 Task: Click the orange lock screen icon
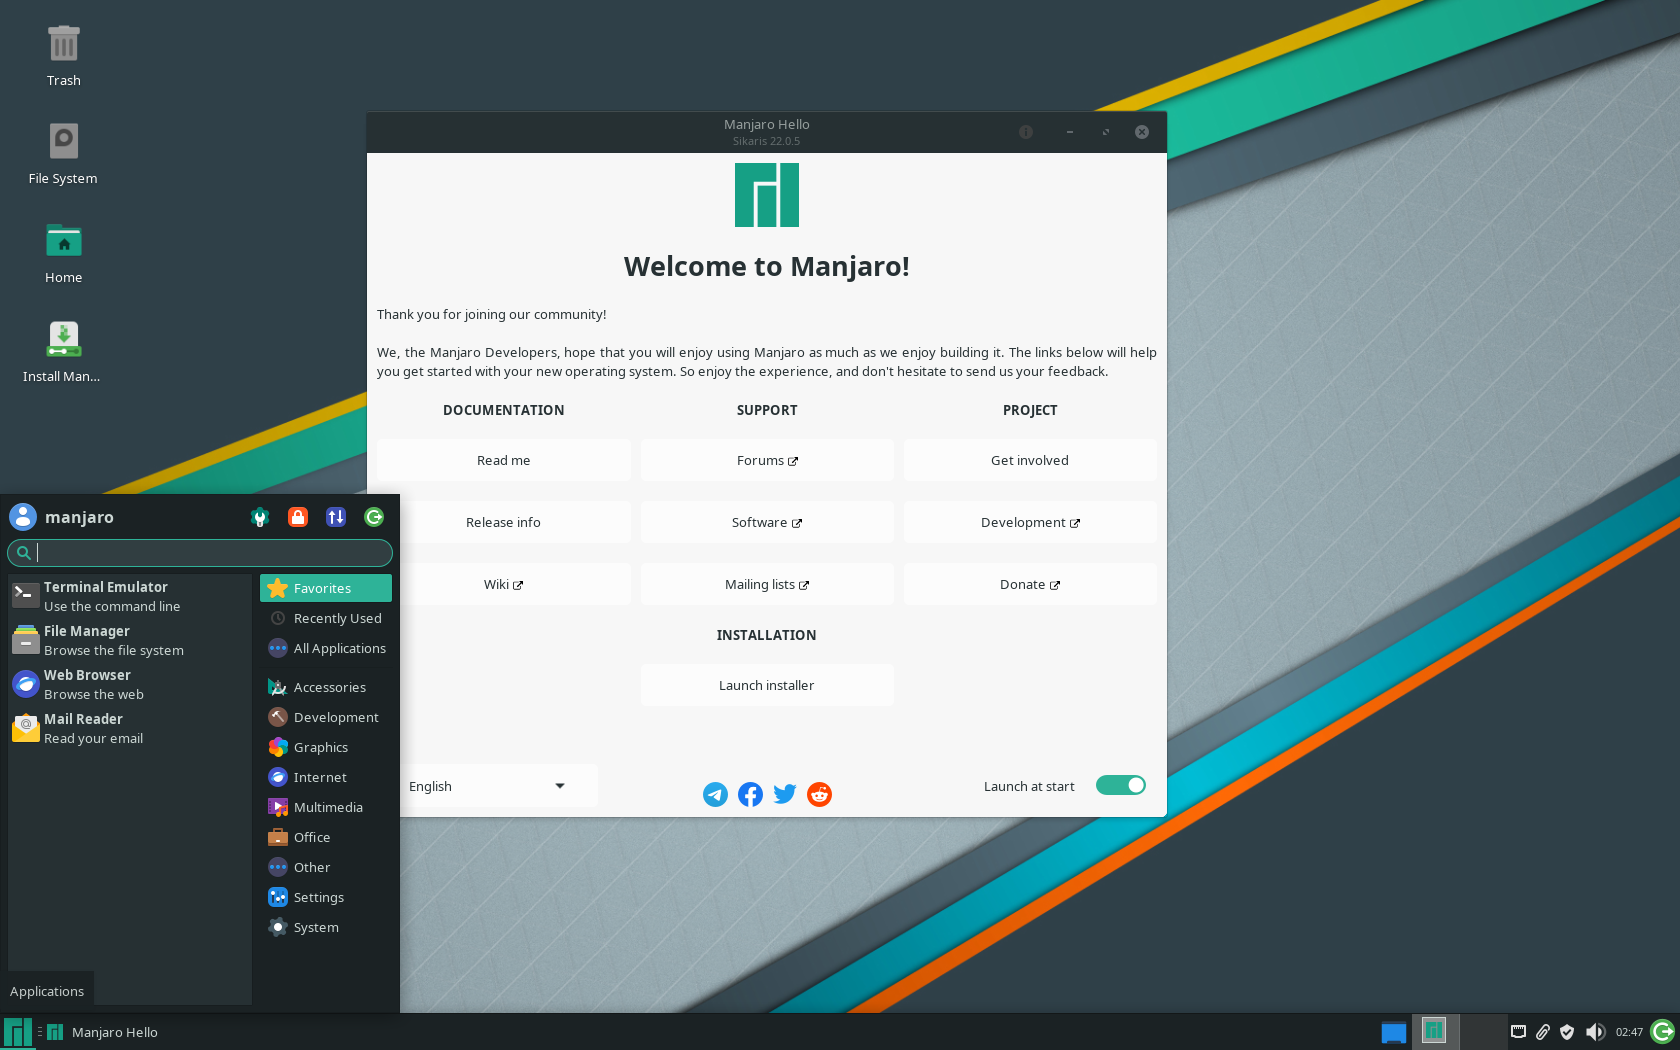click(298, 517)
